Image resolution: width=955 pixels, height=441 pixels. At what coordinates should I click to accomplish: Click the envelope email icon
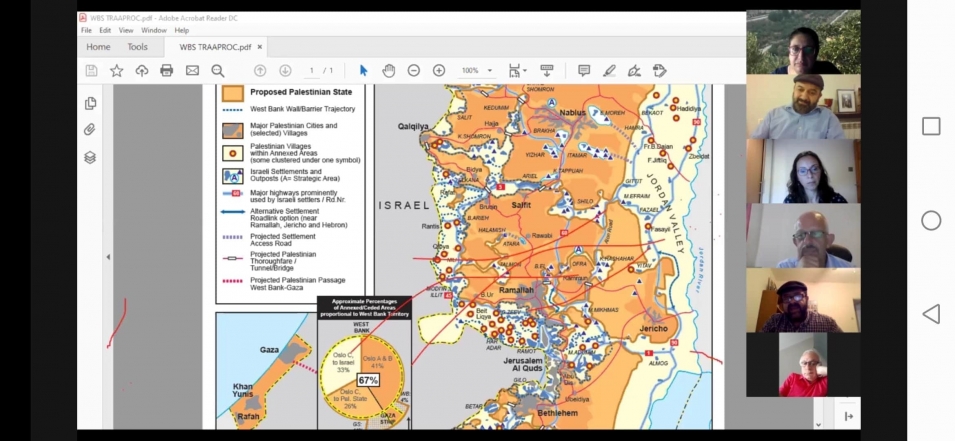(192, 71)
